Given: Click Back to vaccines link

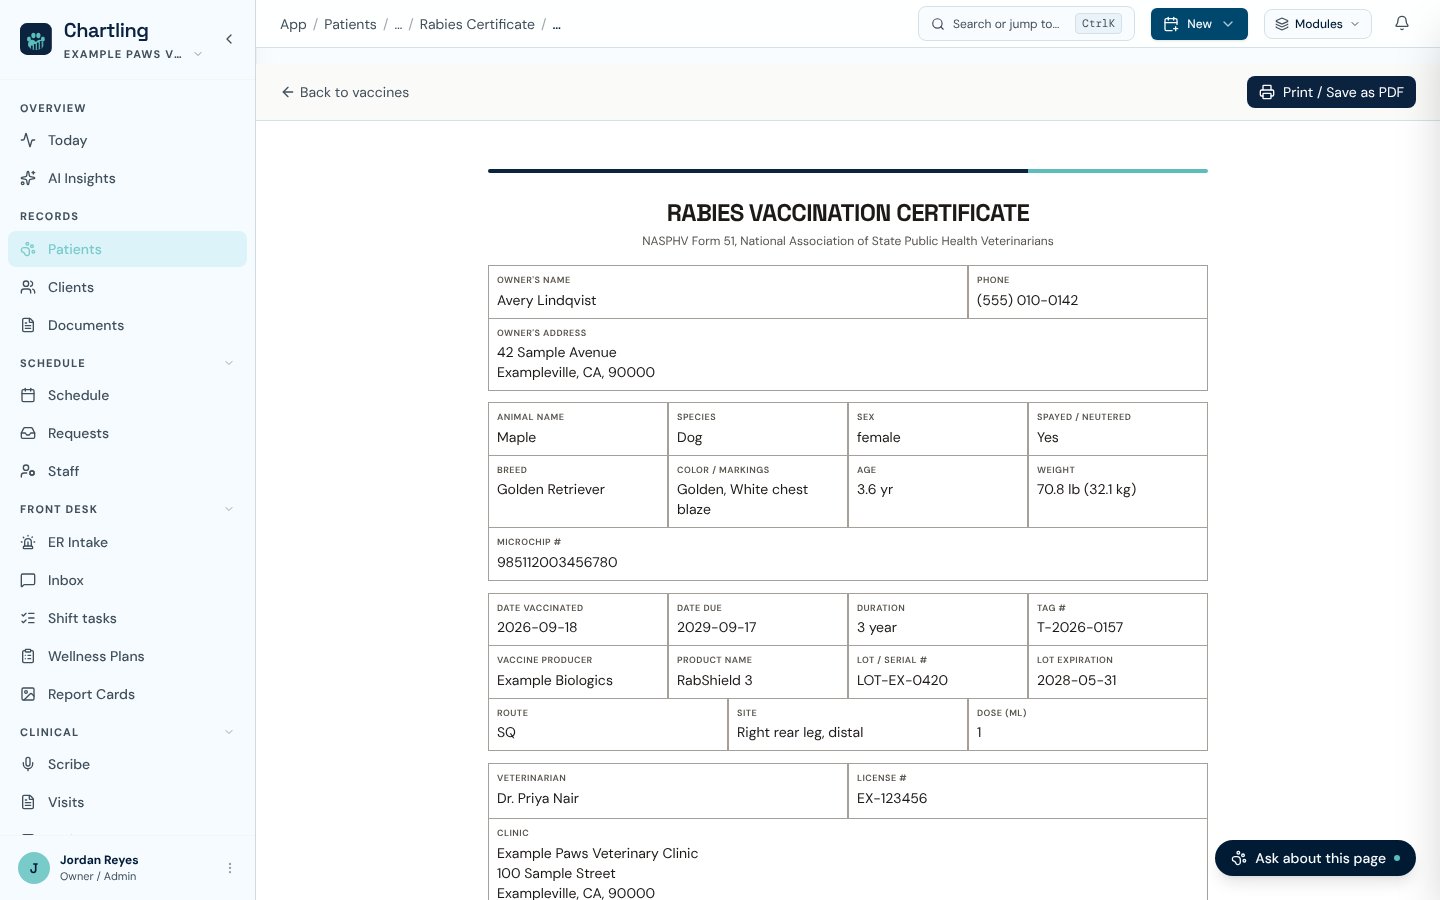Looking at the screenshot, I should [x=345, y=92].
